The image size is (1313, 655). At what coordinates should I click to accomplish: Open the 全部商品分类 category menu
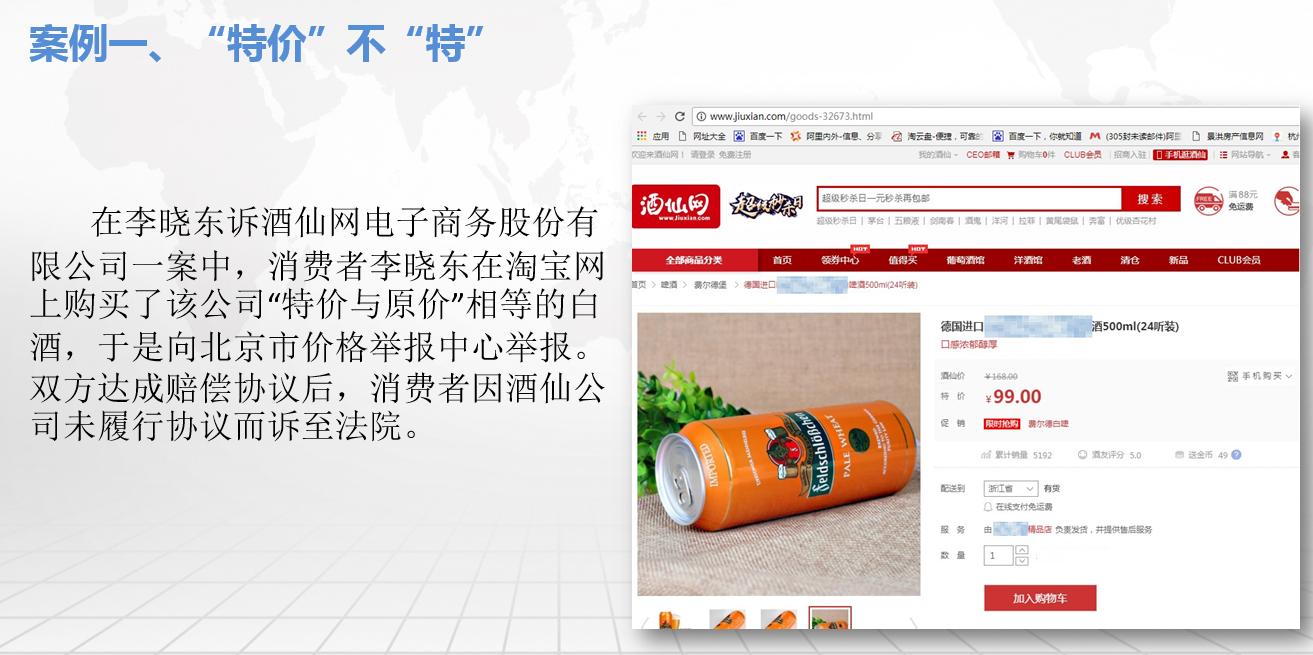pyautogui.click(x=696, y=259)
